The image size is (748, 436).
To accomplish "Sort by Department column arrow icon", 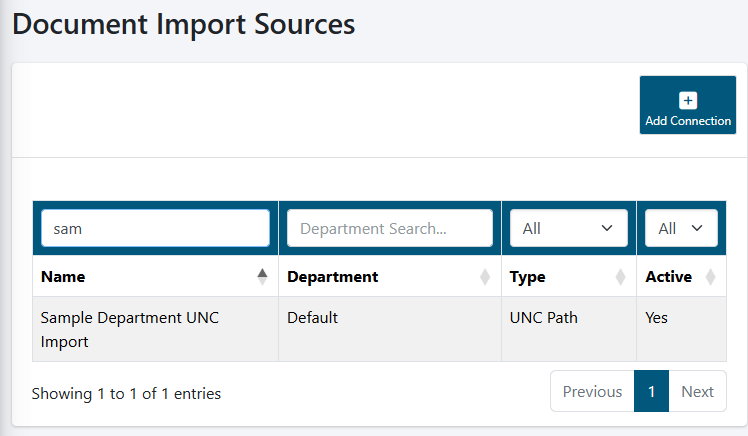I will pos(485,277).
